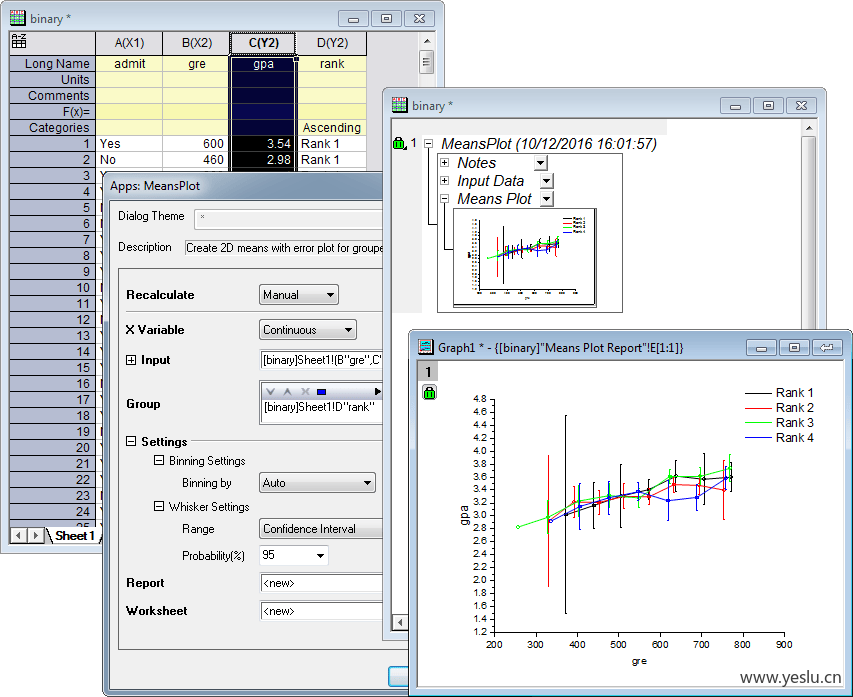The image size is (853, 697).
Task: Open the Recalculate dropdown set to Manual
Action: pos(298,295)
